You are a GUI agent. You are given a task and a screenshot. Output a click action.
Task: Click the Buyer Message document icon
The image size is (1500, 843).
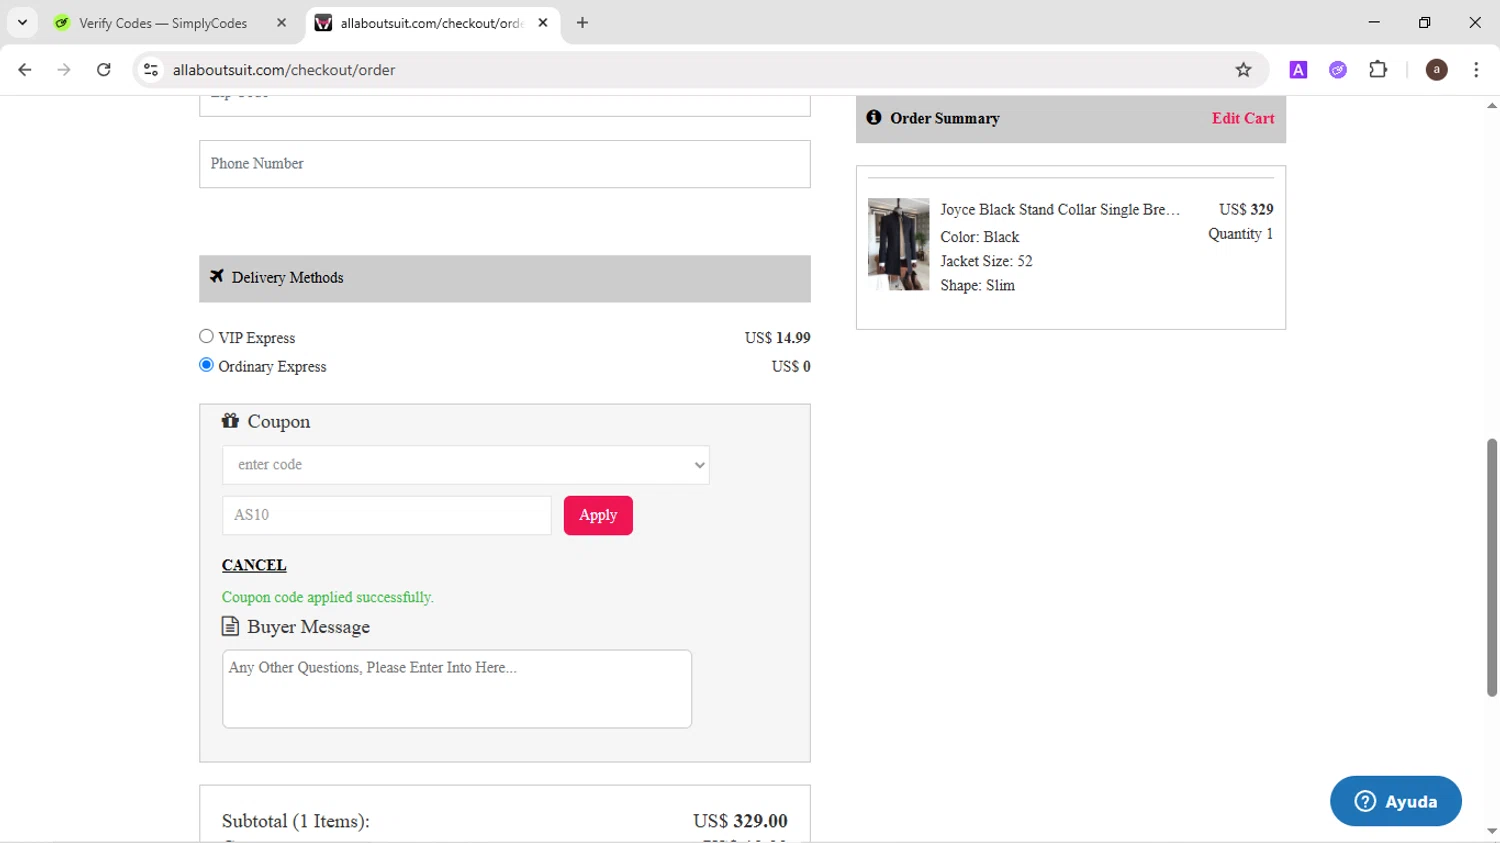[230, 626]
